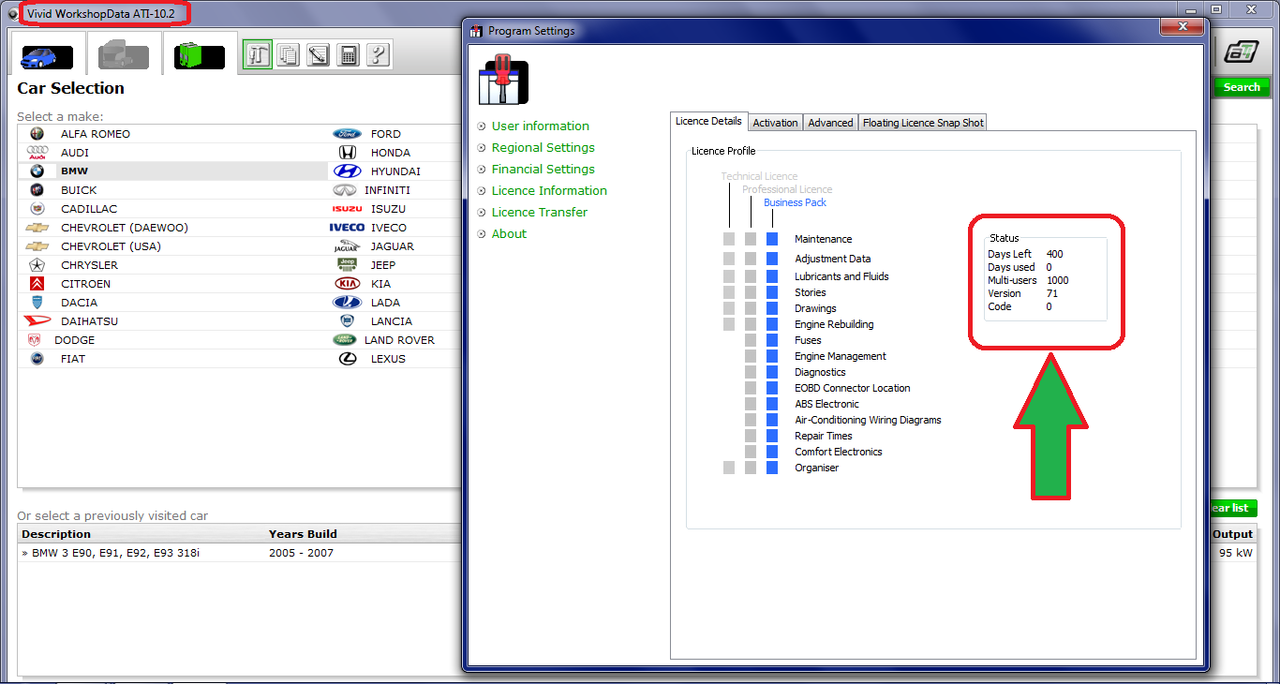
Task: Select LAND ROVER from the make list
Action: tap(399, 340)
